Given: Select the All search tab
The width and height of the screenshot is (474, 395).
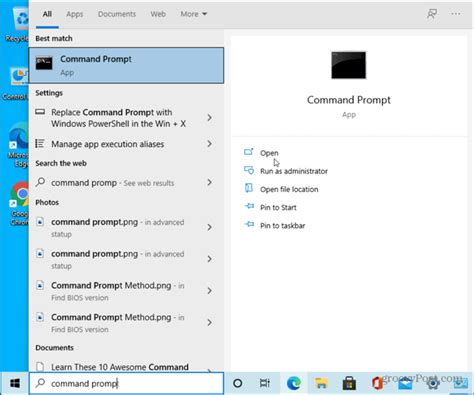Looking at the screenshot, I should pyautogui.click(x=47, y=14).
